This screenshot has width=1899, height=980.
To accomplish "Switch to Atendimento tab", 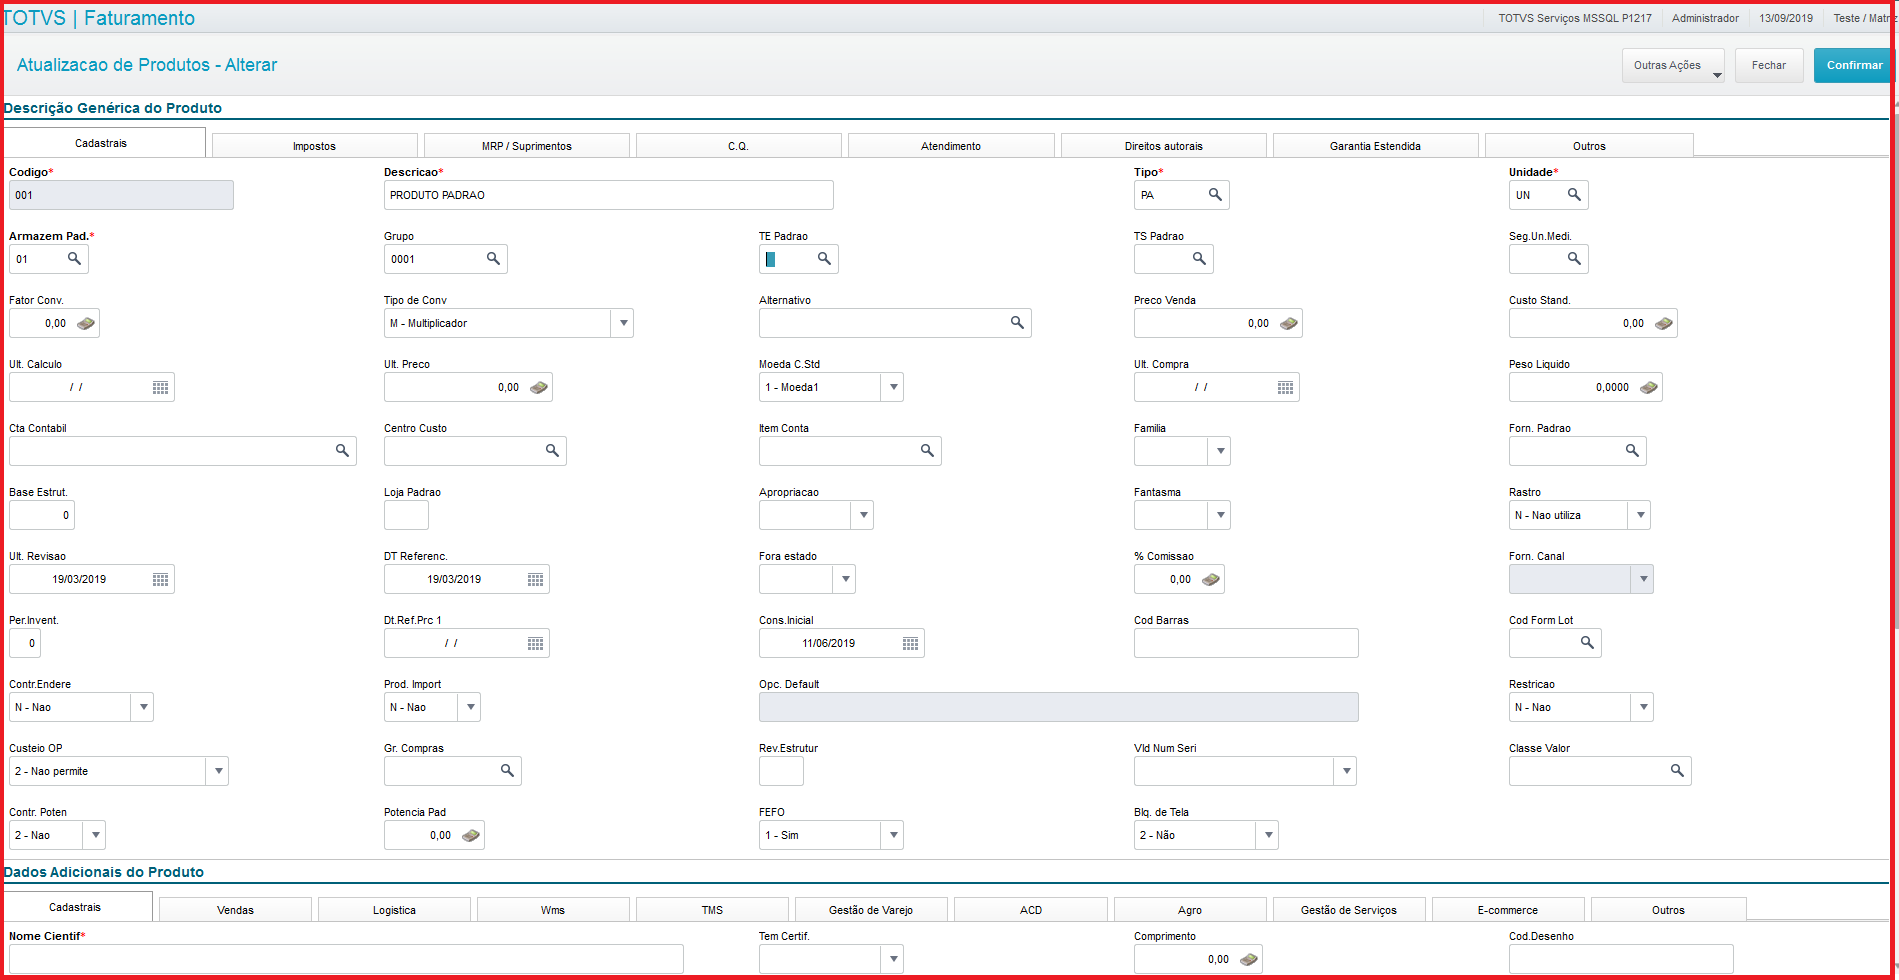I will (x=951, y=146).
